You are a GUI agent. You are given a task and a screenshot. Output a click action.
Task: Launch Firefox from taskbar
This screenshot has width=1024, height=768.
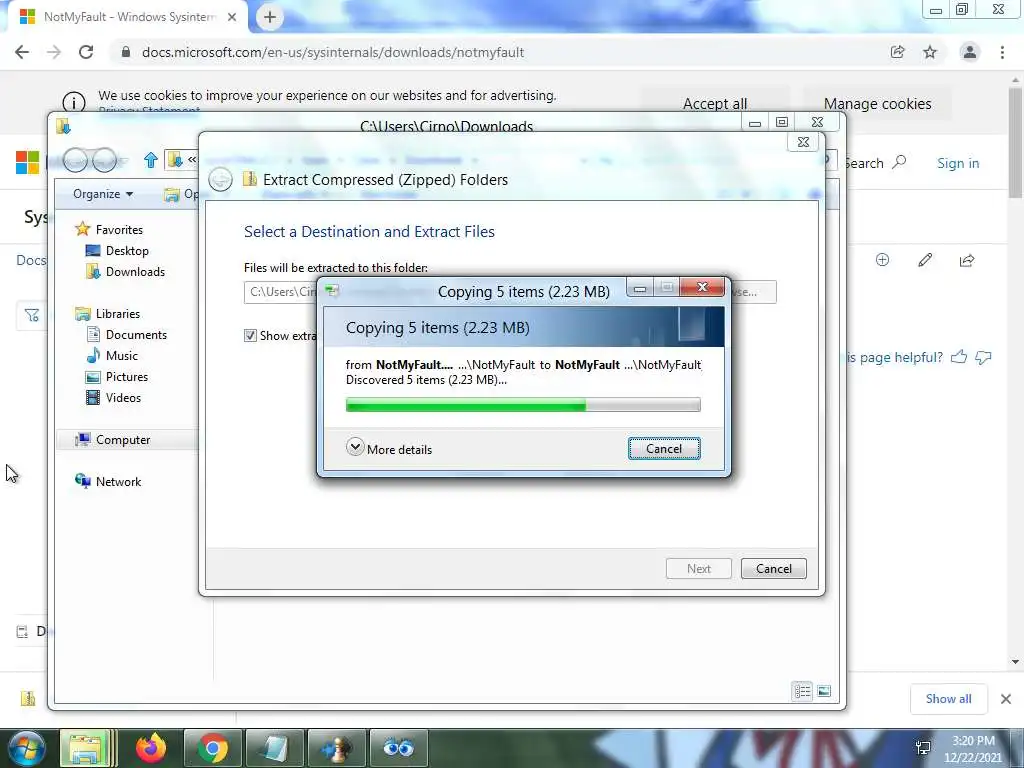point(151,748)
